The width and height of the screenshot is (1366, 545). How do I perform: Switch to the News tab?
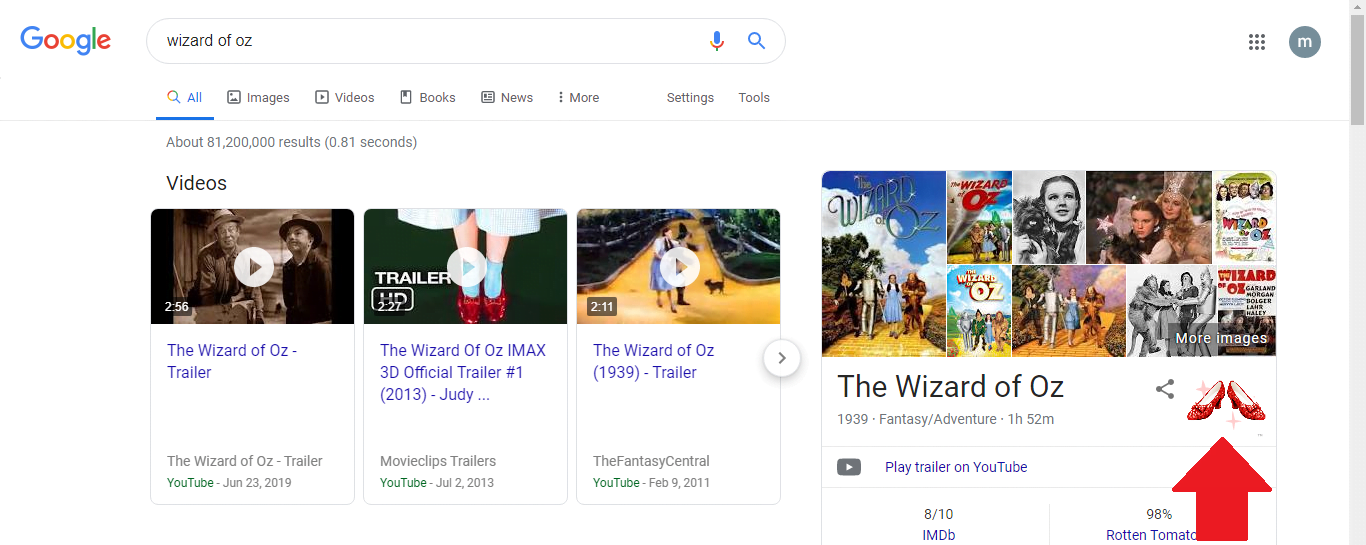click(507, 98)
